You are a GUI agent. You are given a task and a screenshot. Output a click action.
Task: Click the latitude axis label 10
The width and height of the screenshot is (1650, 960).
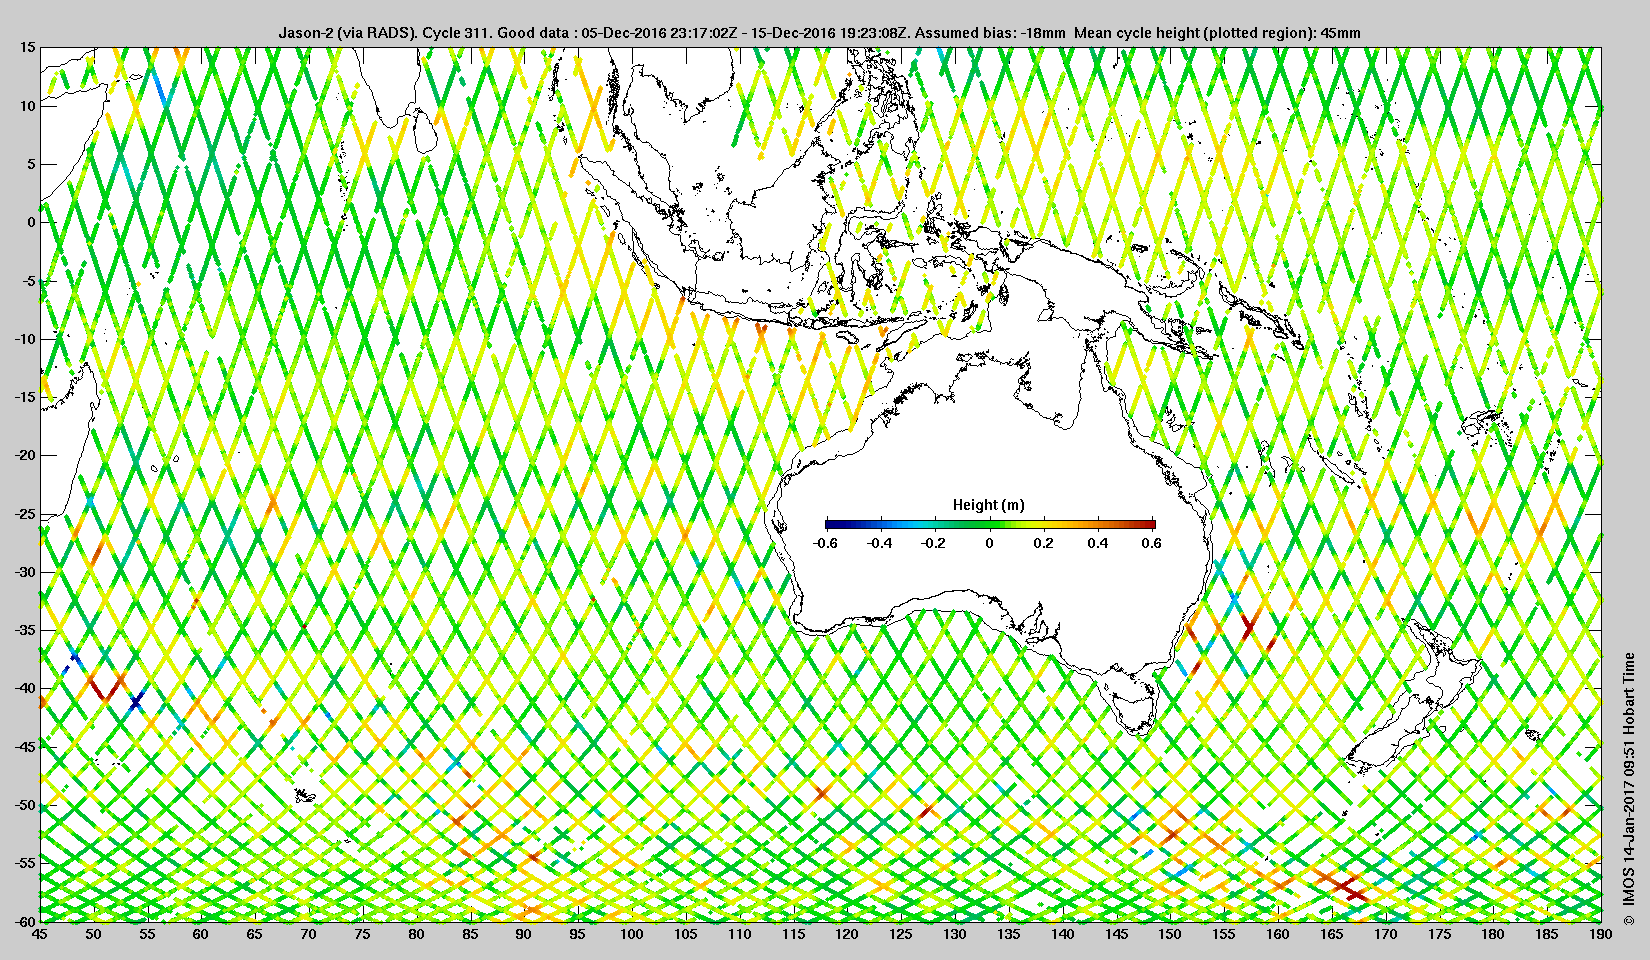pos(28,106)
